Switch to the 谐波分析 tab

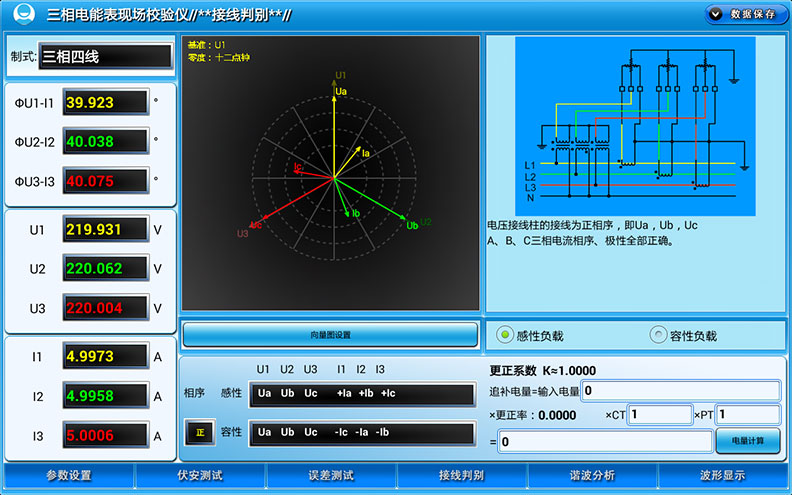coord(592,475)
